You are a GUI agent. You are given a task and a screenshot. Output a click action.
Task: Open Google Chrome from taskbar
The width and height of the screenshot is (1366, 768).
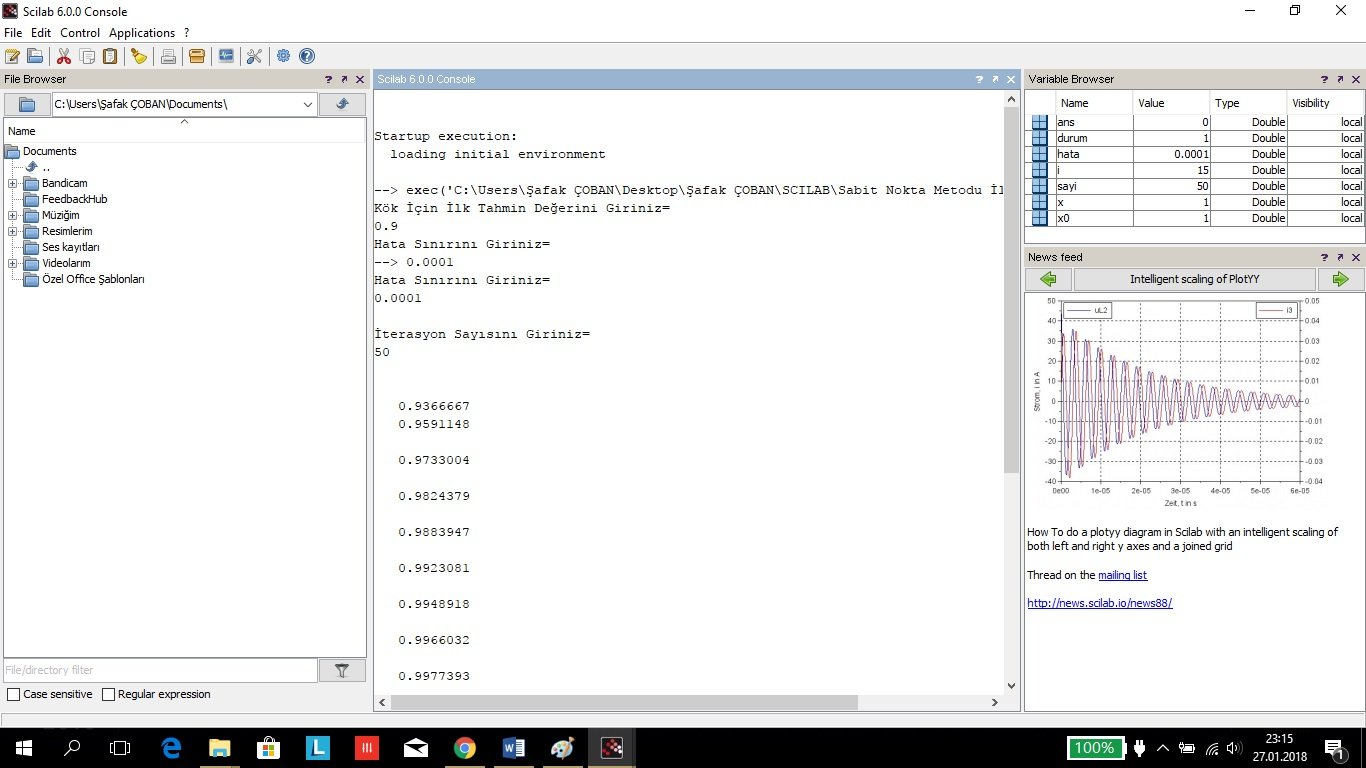(x=464, y=747)
